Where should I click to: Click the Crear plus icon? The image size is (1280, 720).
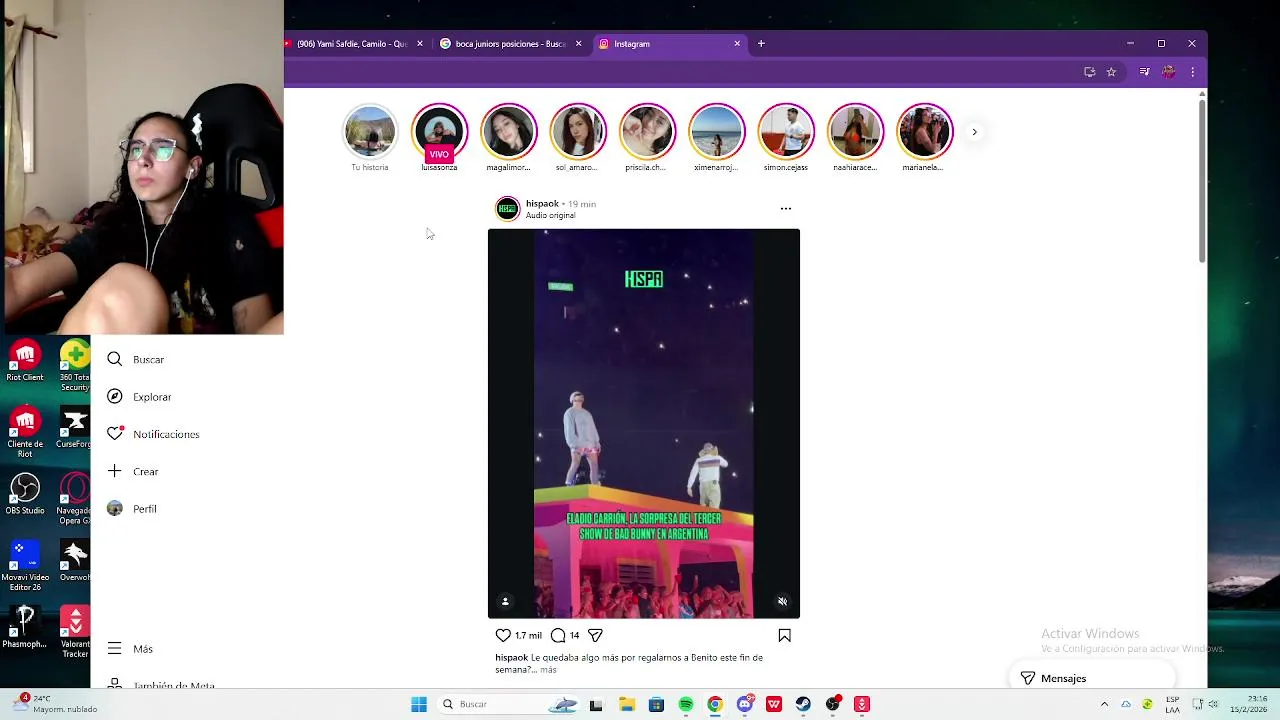(x=115, y=471)
